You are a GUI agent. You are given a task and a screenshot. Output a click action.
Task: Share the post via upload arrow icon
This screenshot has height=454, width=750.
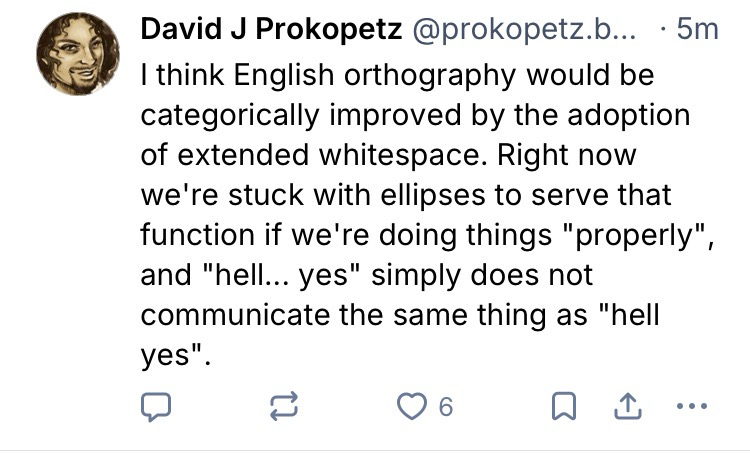tap(629, 406)
